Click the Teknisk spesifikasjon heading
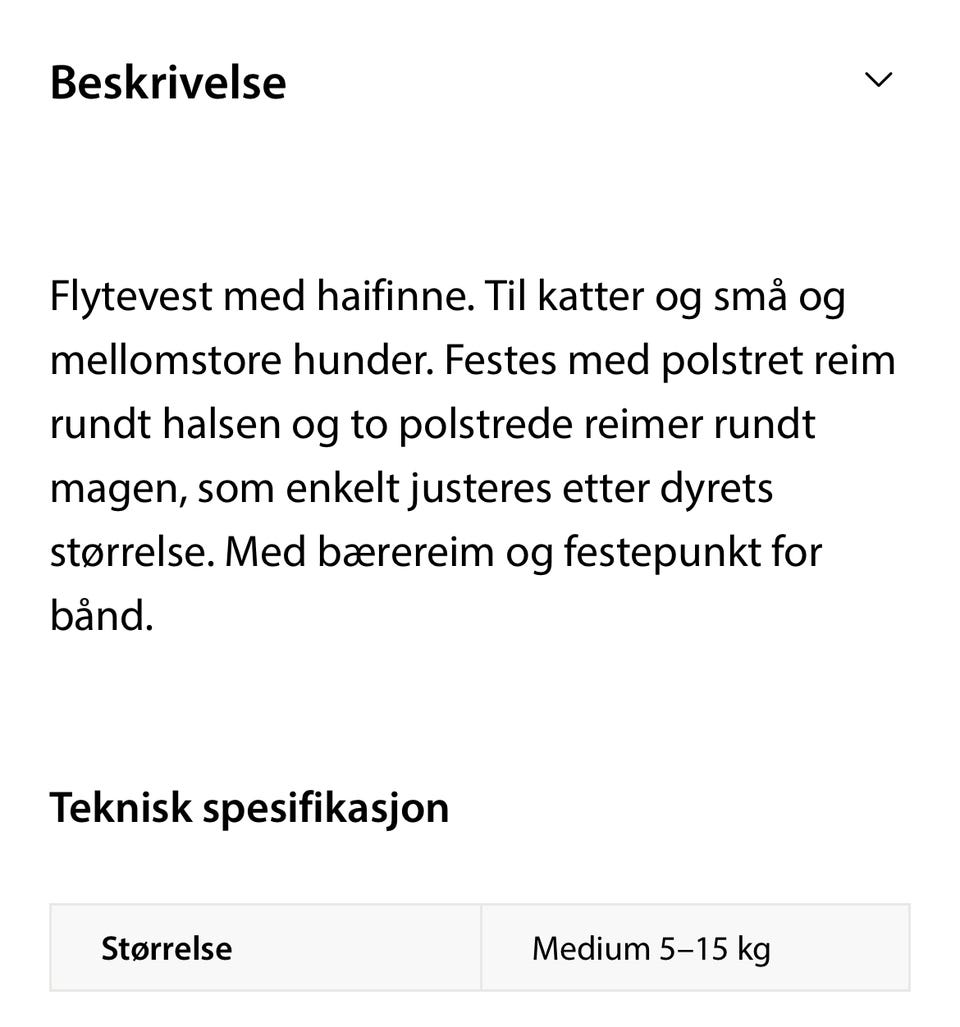Image resolution: width=960 pixels, height=1027 pixels. tap(250, 806)
